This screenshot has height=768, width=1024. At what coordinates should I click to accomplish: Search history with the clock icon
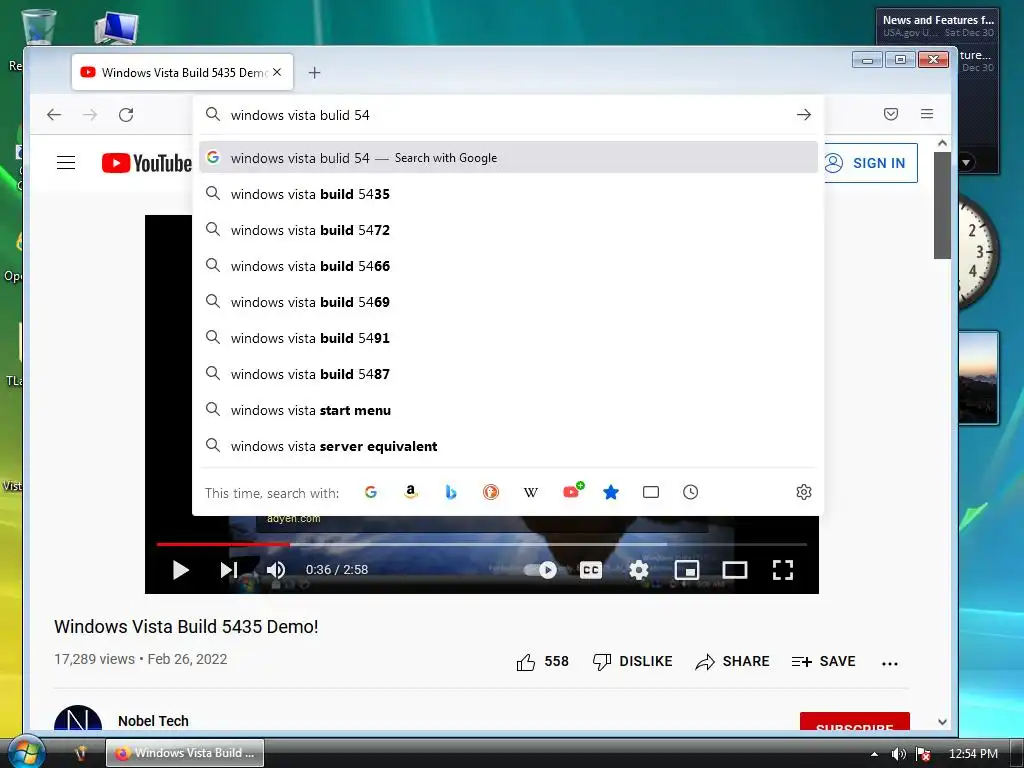[x=690, y=492]
